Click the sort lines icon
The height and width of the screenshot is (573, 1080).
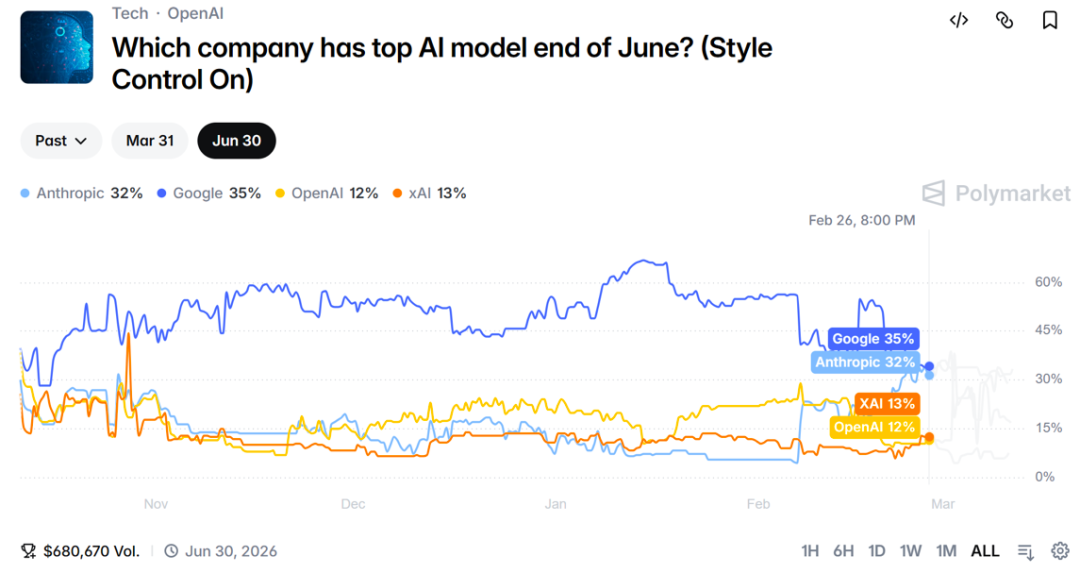click(x=1025, y=551)
